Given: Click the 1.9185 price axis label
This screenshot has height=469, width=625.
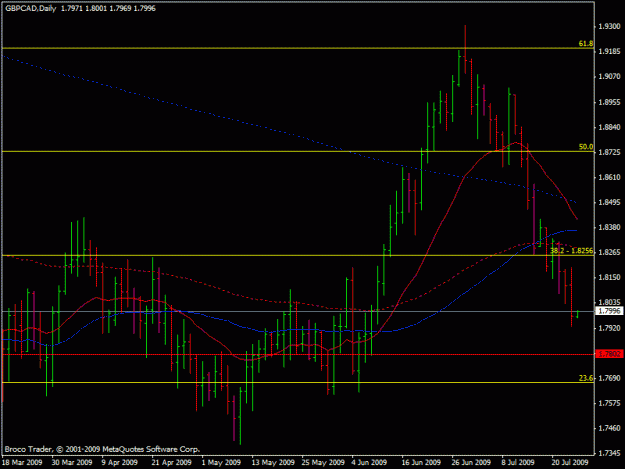Looking at the screenshot, I should [x=609, y=51].
